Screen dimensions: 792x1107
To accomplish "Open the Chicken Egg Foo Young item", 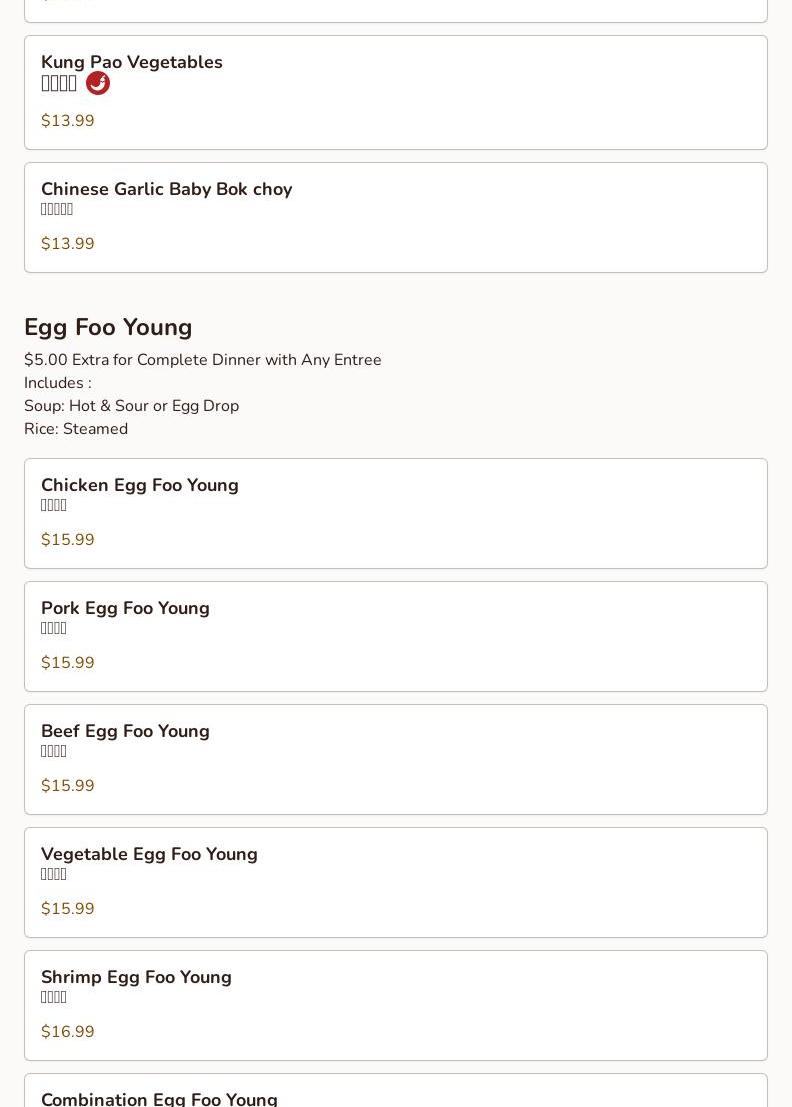I will (140, 485).
